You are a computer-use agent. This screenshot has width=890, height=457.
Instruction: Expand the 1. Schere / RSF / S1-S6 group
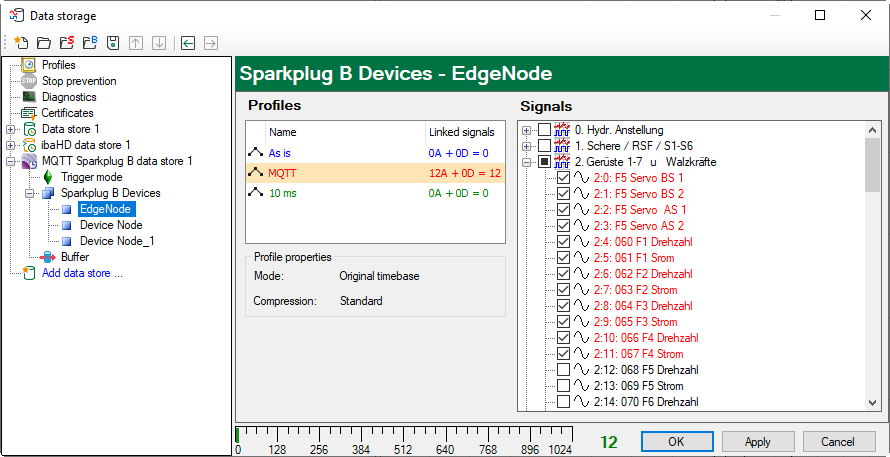pos(527,146)
